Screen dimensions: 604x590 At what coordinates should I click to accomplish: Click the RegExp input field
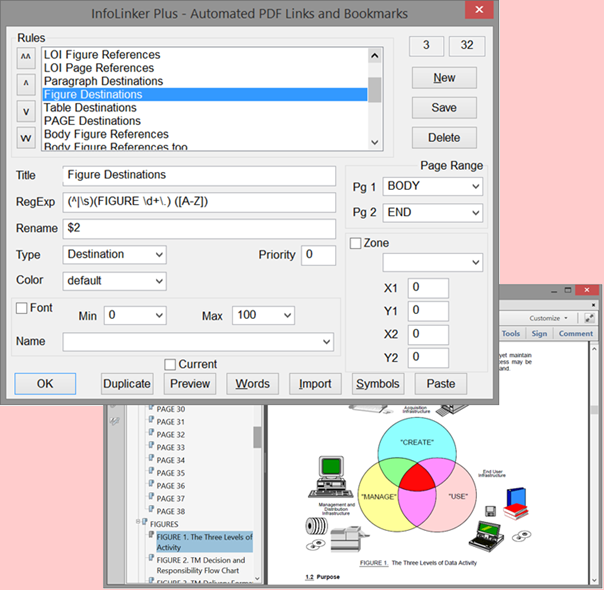click(x=199, y=202)
